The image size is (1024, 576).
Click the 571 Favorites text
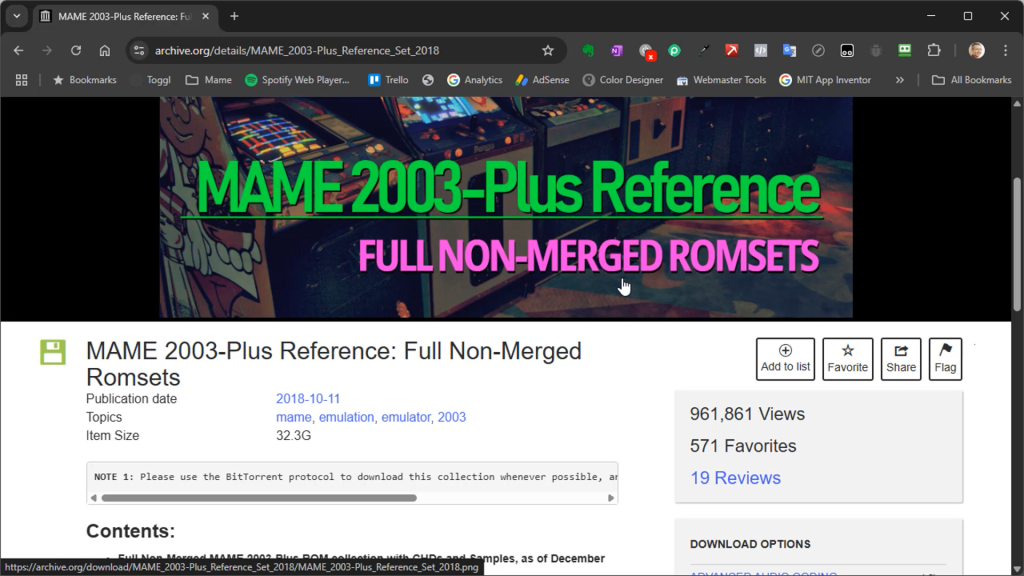[743, 446]
